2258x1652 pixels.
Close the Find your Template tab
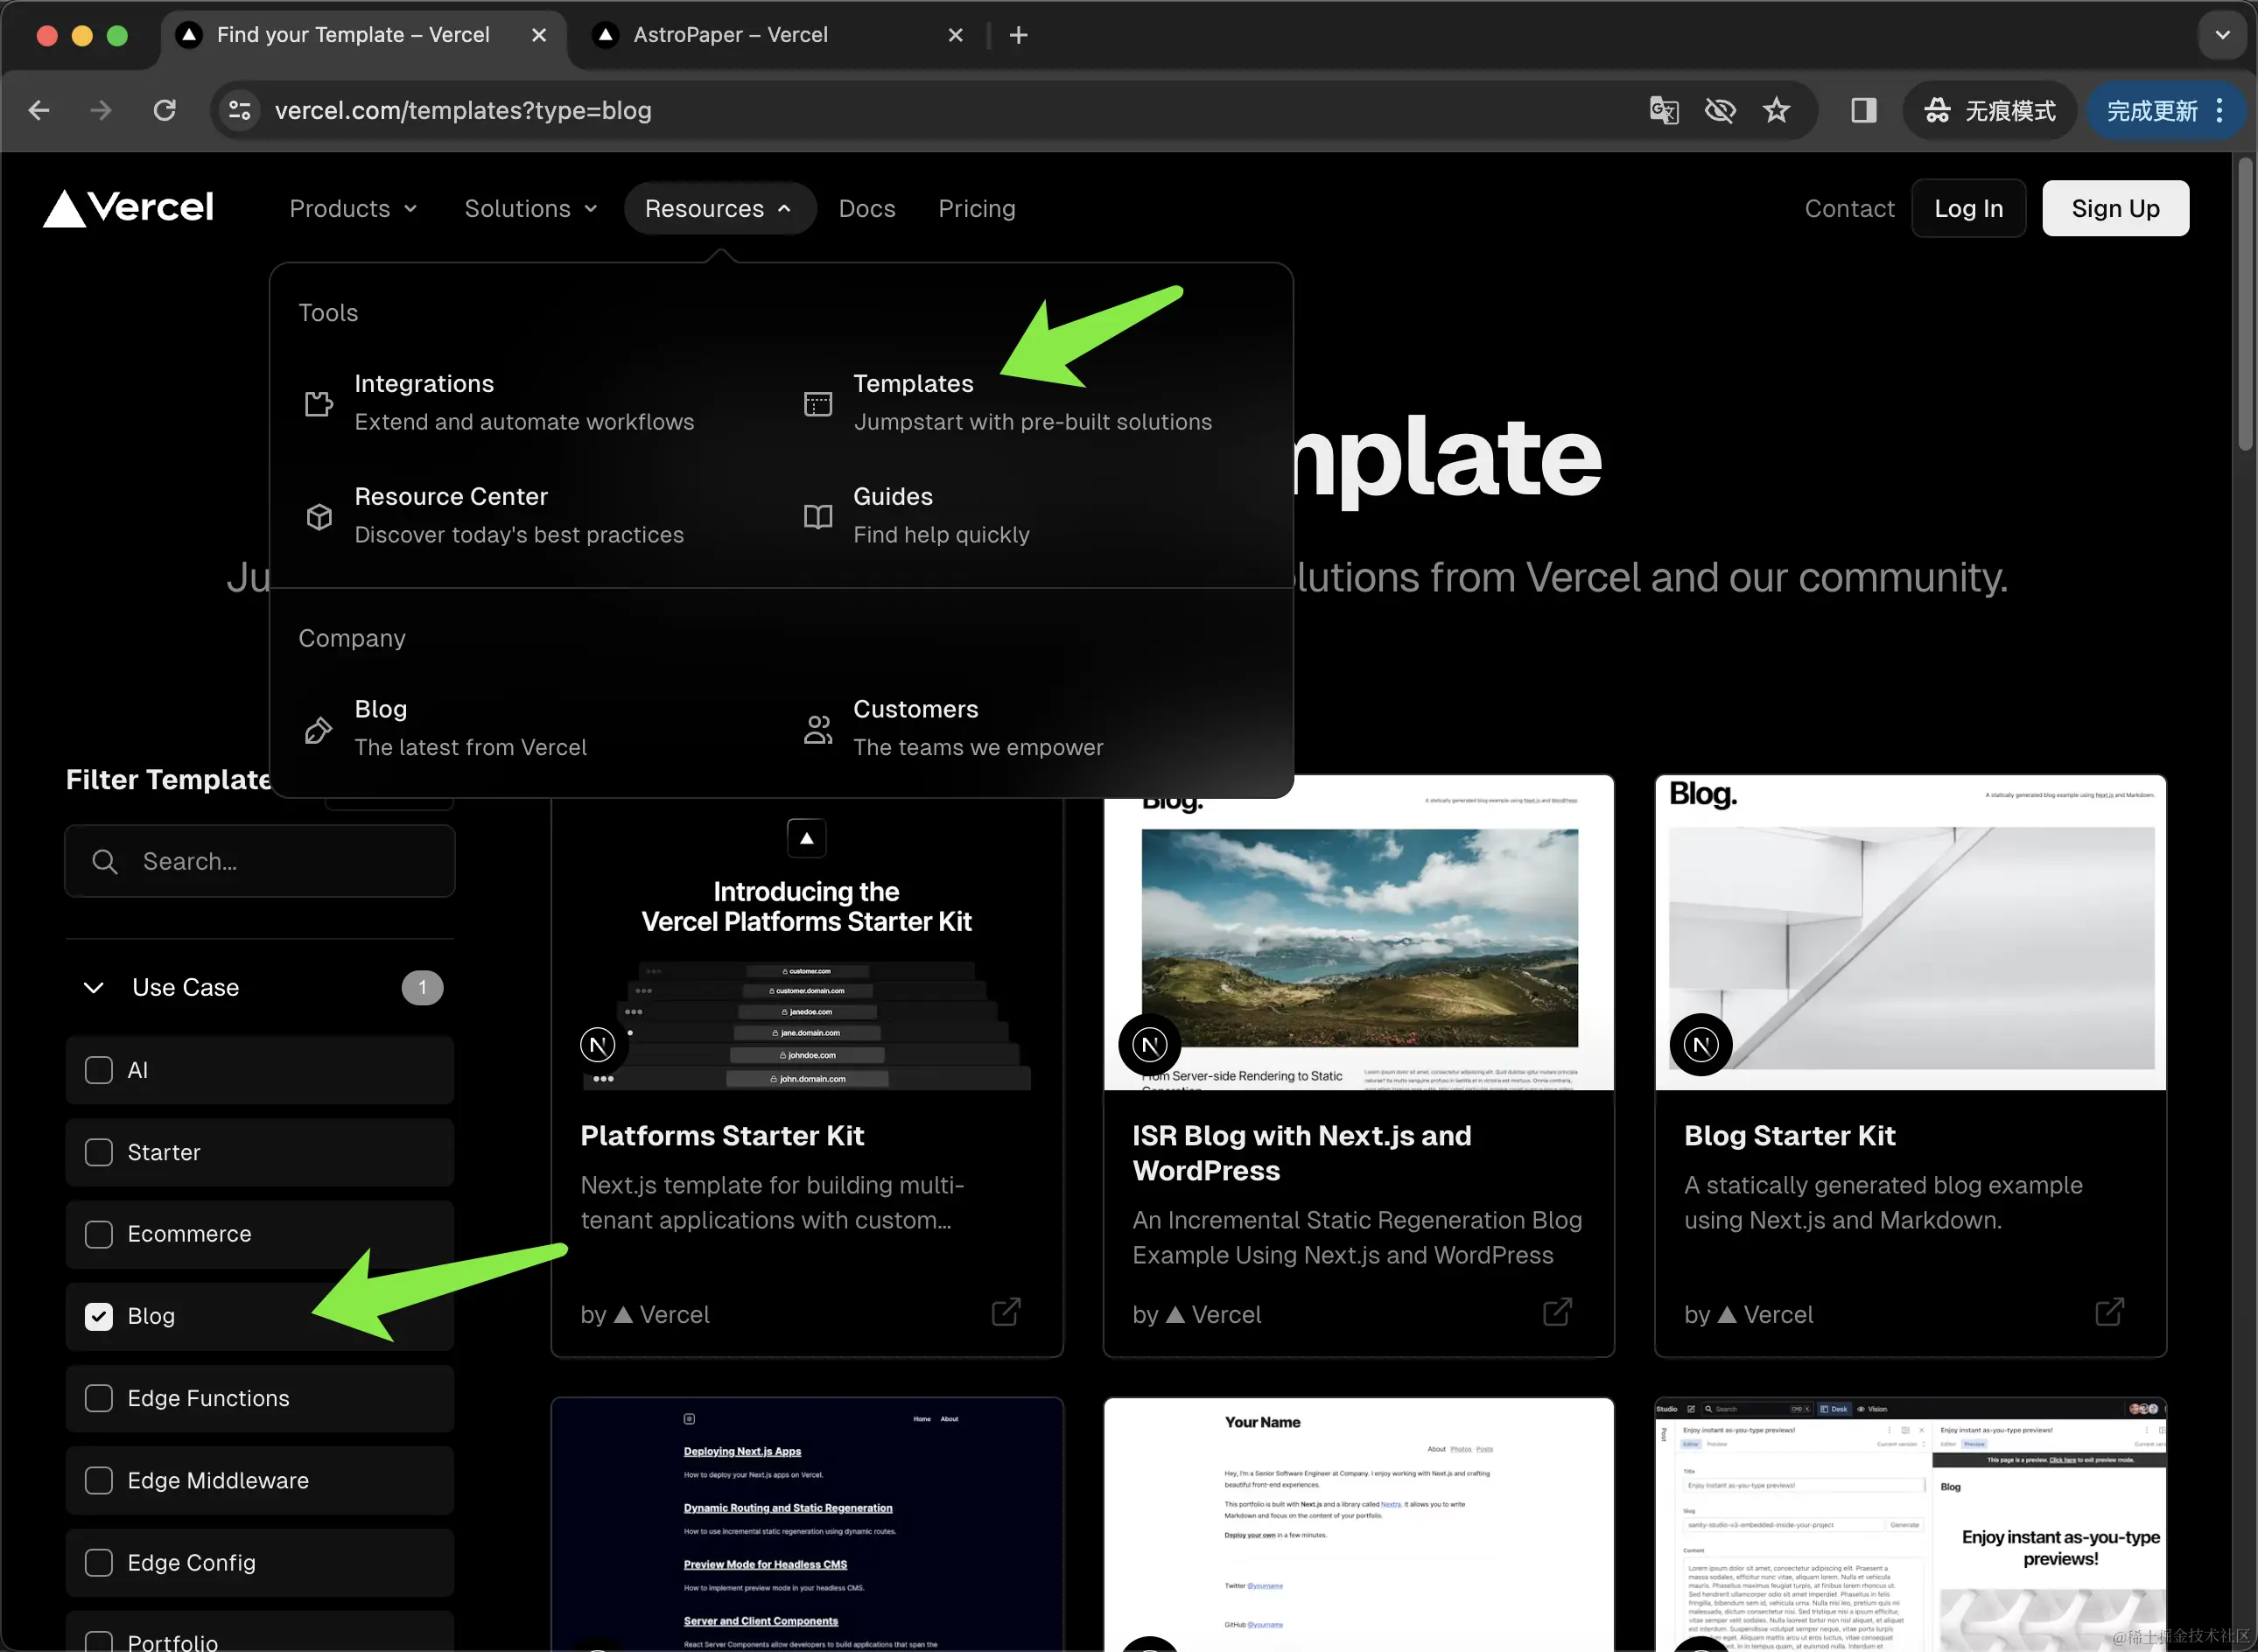click(539, 35)
